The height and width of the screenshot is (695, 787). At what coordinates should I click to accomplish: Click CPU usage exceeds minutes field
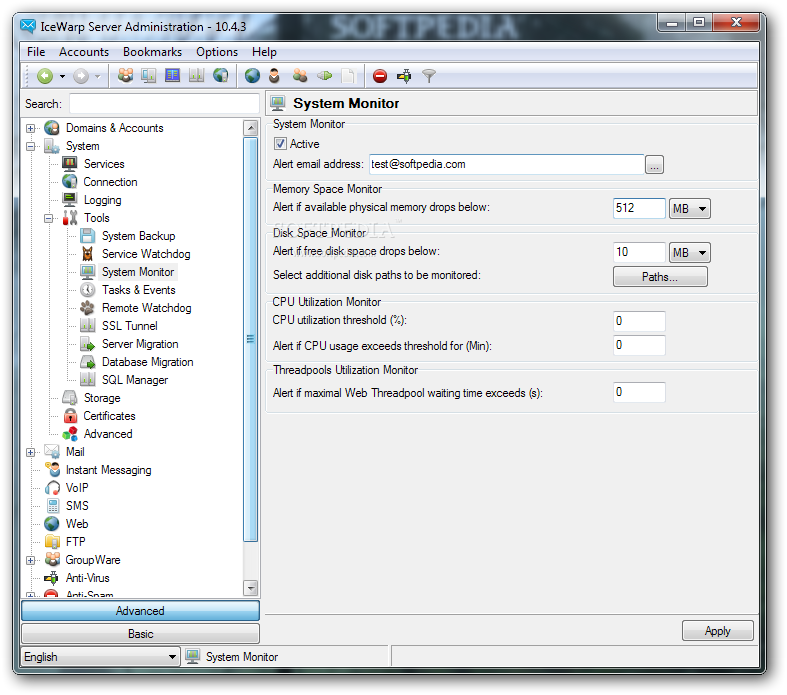639,345
